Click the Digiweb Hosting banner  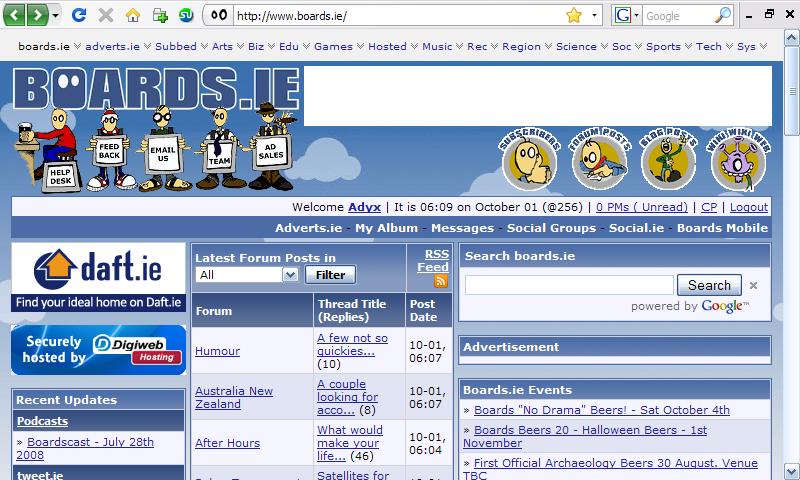click(x=98, y=350)
